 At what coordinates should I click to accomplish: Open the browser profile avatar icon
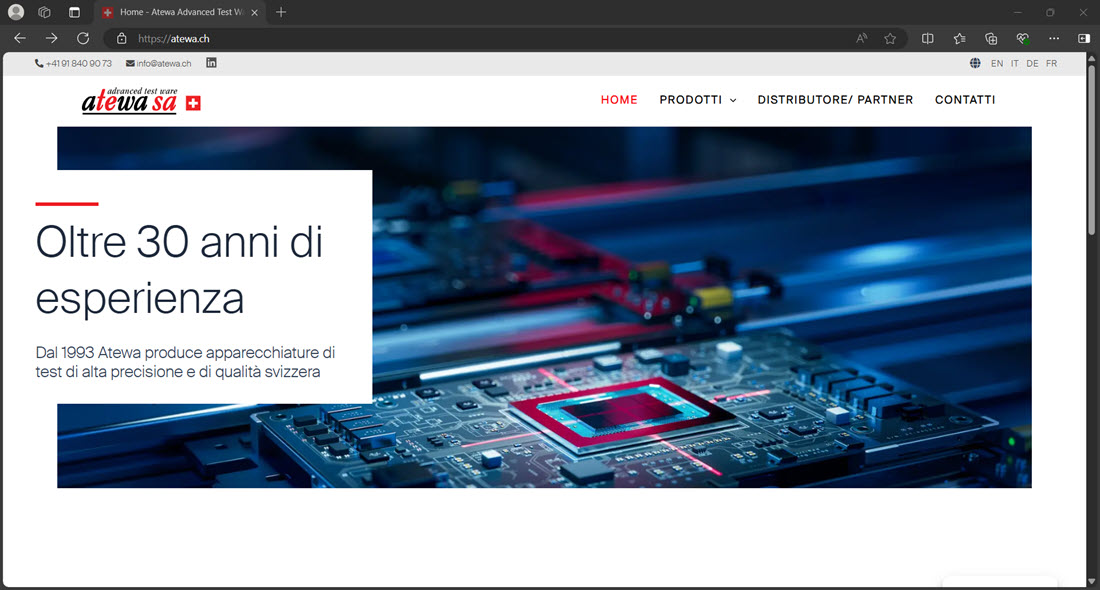tap(16, 12)
